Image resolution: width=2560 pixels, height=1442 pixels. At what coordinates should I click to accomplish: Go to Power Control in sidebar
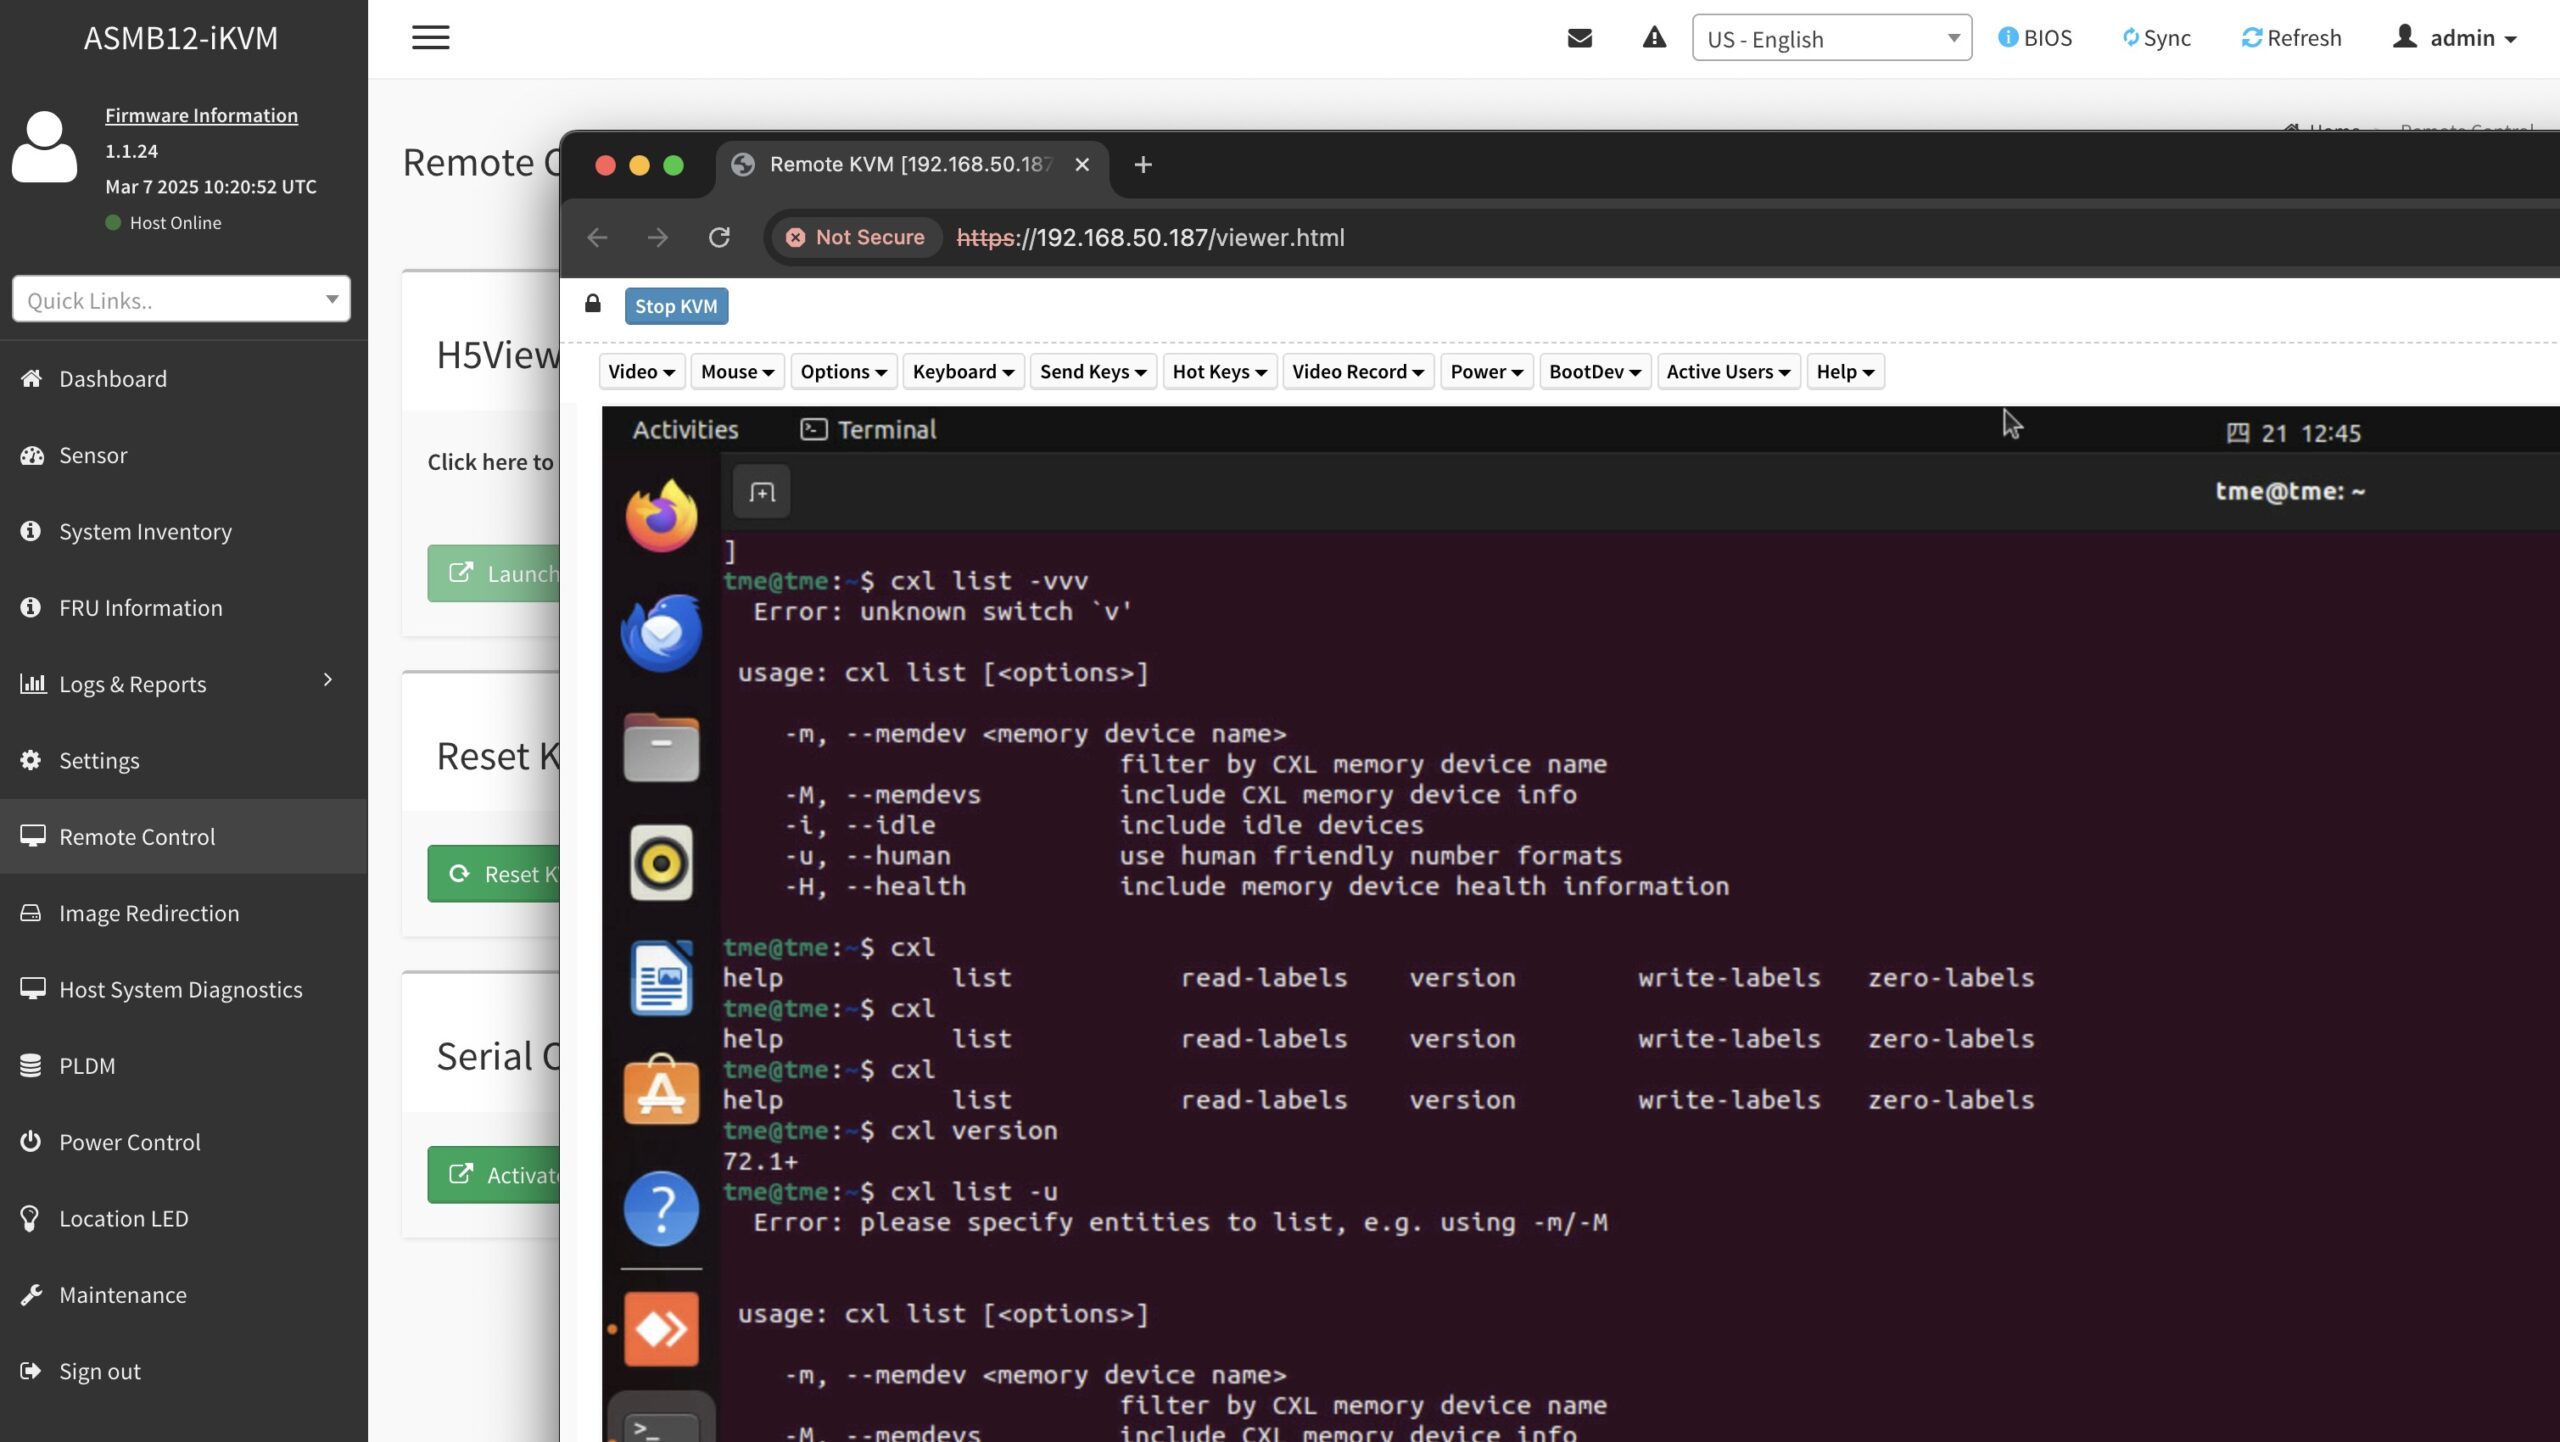pyautogui.click(x=129, y=1142)
